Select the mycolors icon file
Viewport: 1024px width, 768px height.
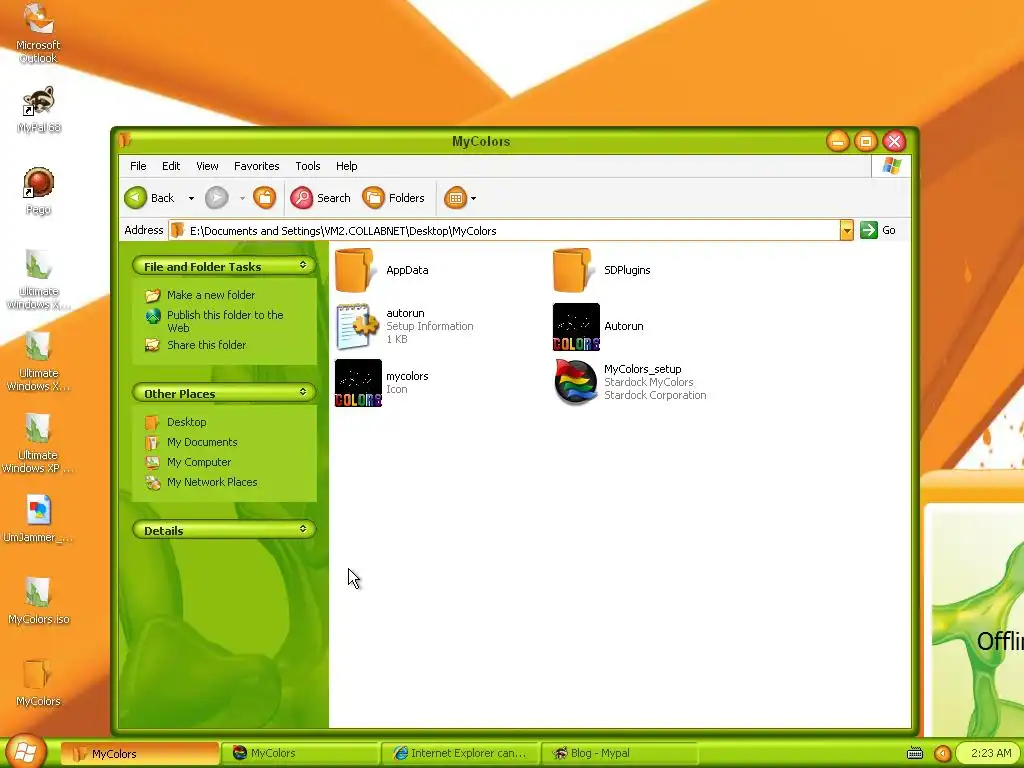point(358,383)
